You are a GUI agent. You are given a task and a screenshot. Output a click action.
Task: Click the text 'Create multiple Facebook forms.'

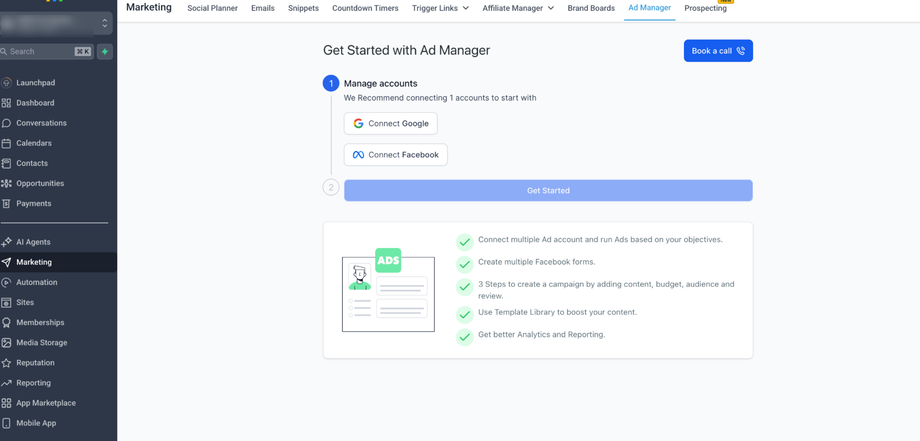pos(537,262)
